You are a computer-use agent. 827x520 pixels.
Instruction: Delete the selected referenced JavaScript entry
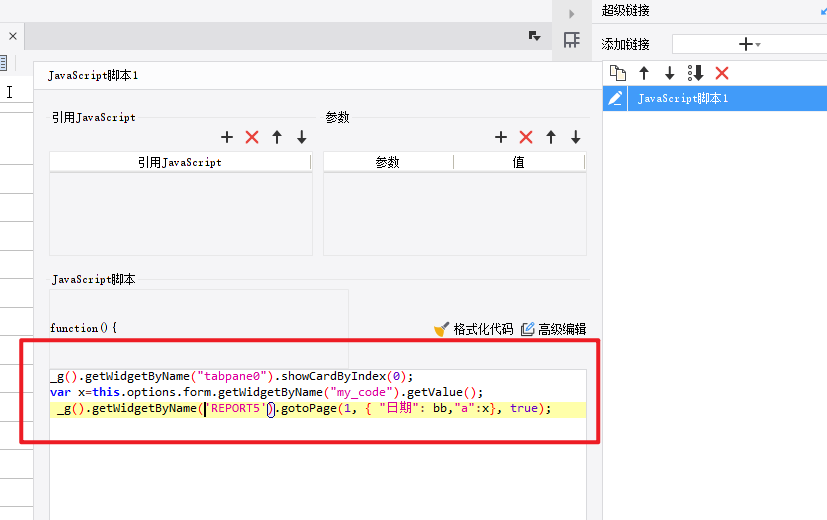[252, 137]
